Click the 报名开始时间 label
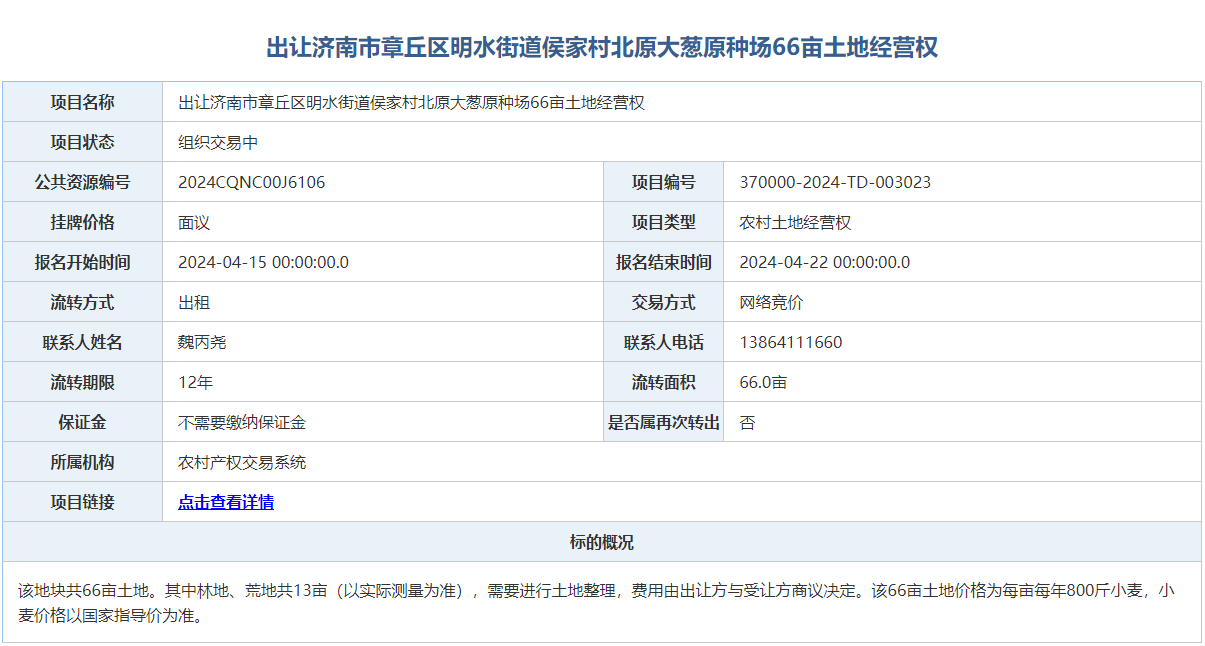1205x646 pixels. tap(83, 262)
